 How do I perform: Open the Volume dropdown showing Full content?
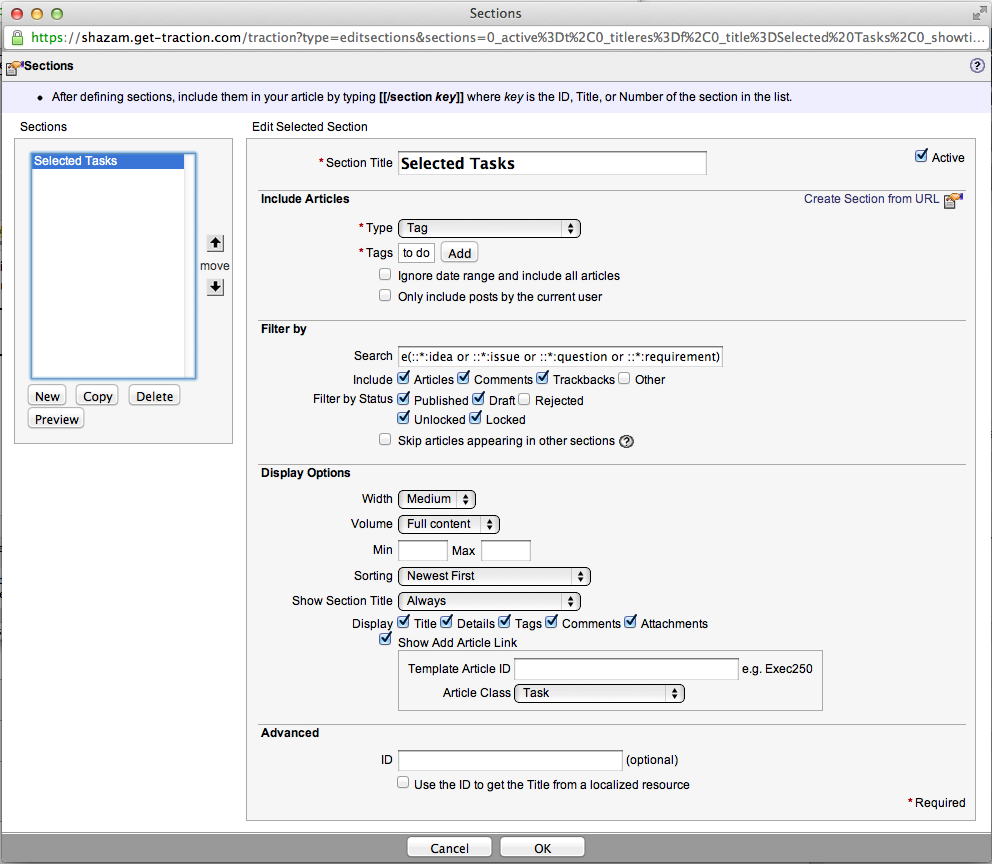coord(448,524)
